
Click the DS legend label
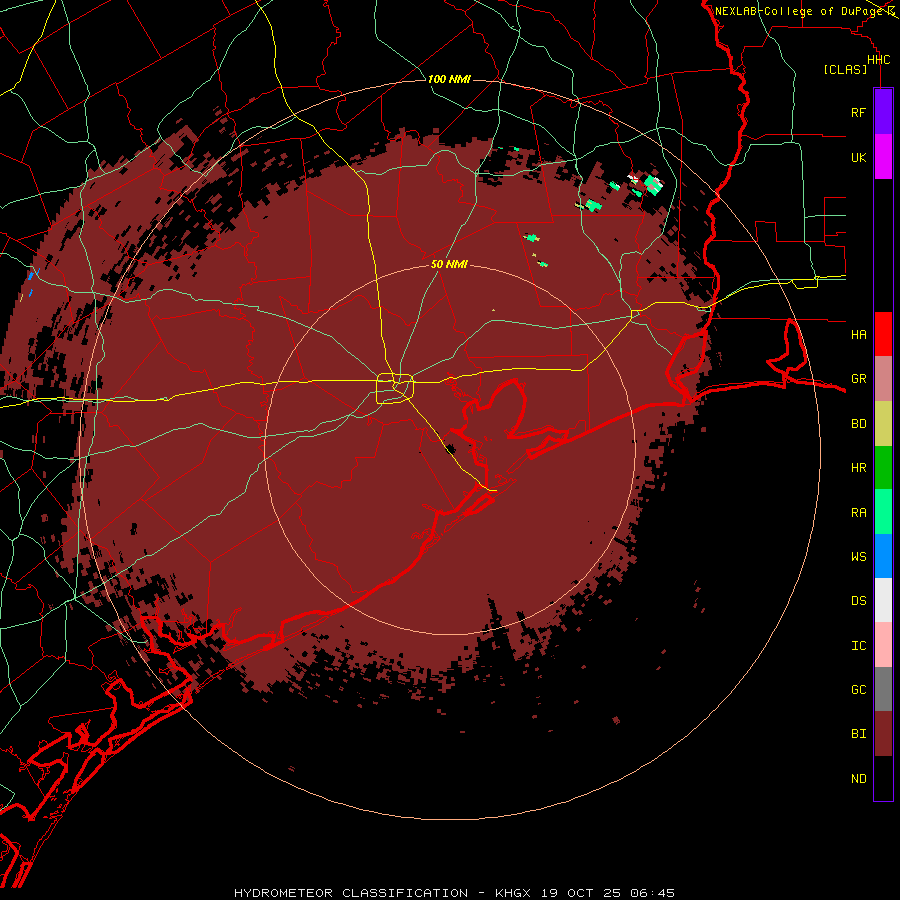point(858,601)
